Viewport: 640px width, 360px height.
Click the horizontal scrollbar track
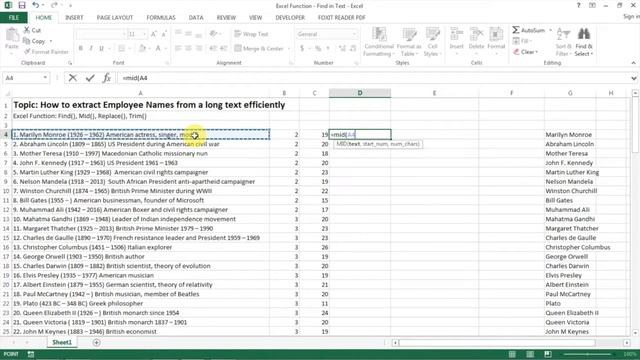[x=510, y=343]
